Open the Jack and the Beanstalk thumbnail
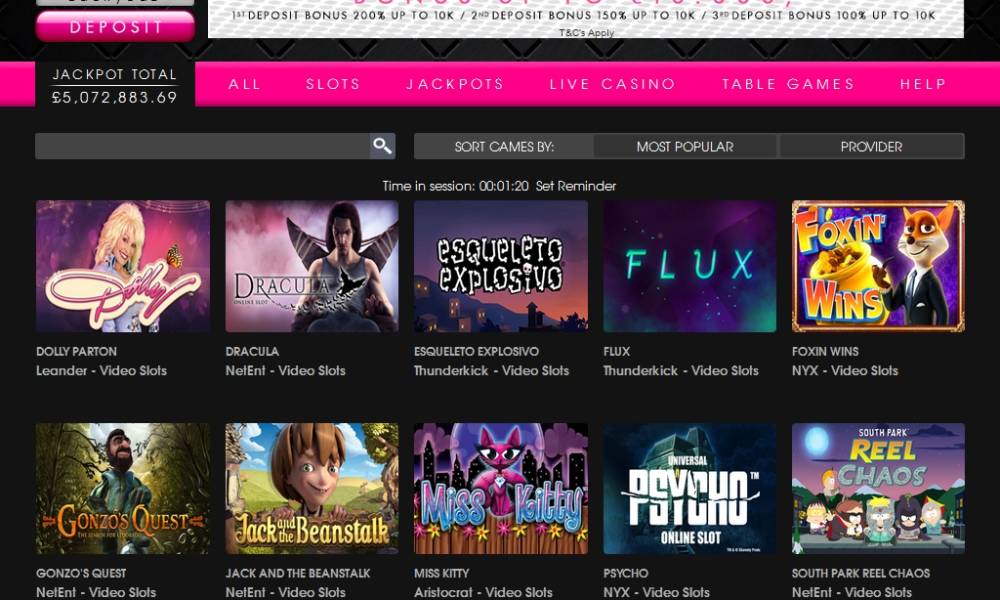The width and height of the screenshot is (1000, 600). tap(312, 488)
